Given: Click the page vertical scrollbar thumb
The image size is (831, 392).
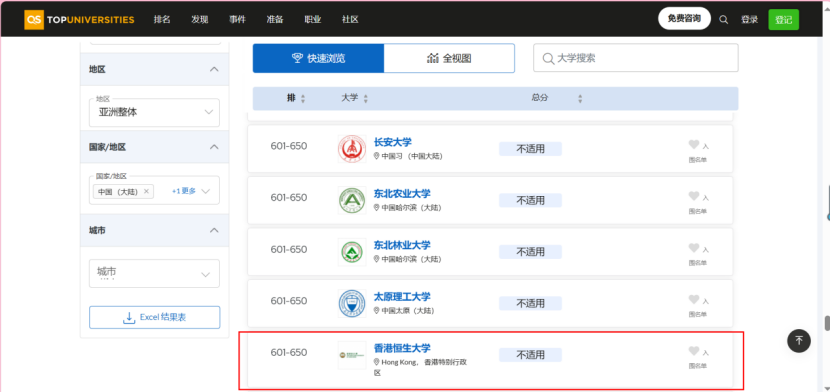Looking at the screenshot, I should [x=827, y=323].
